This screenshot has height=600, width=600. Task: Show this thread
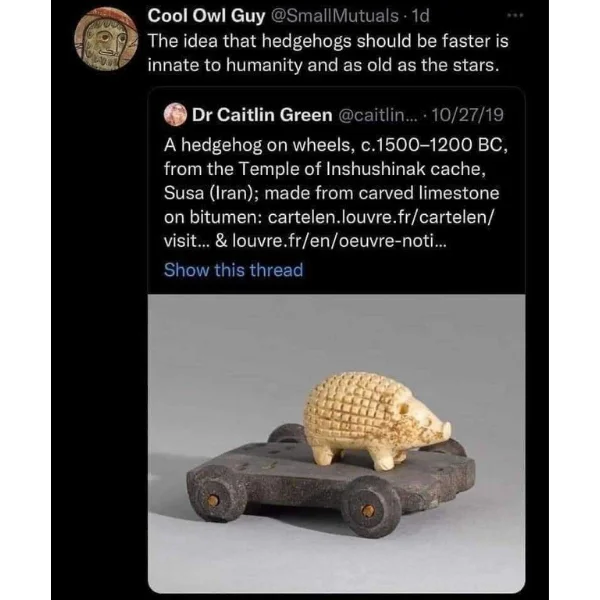point(233,270)
